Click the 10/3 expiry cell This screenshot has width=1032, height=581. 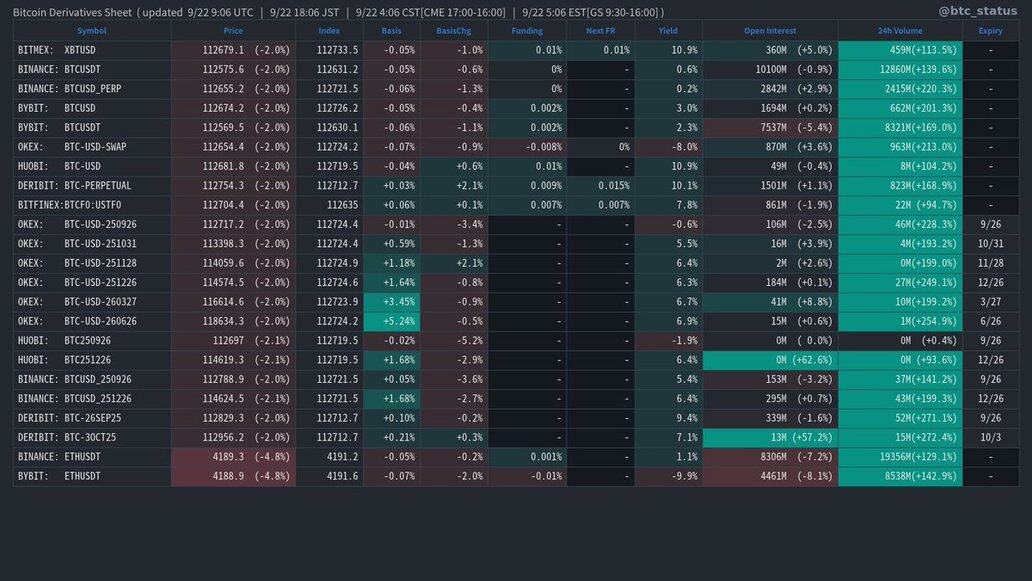(991, 438)
